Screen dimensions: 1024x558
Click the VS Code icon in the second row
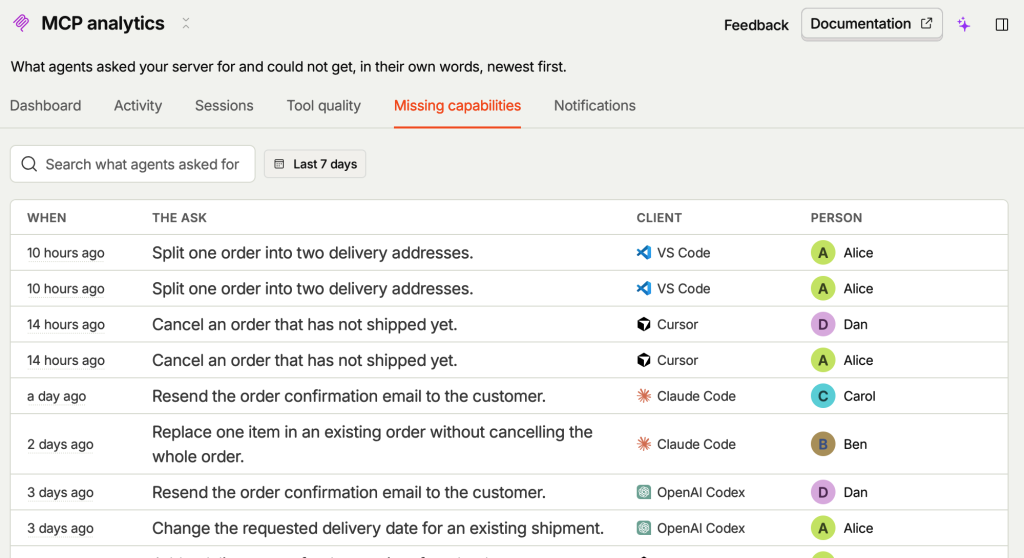click(x=644, y=289)
